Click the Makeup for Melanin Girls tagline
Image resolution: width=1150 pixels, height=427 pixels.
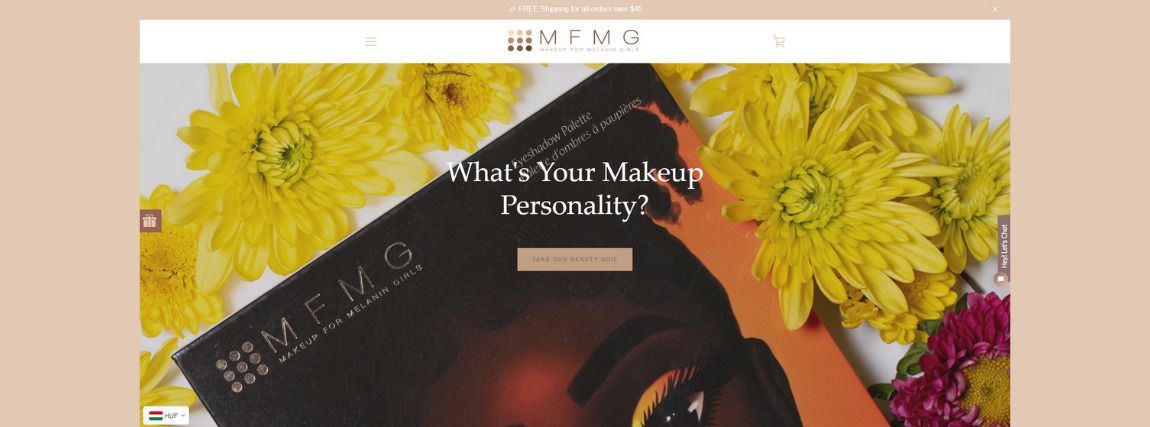(589, 49)
